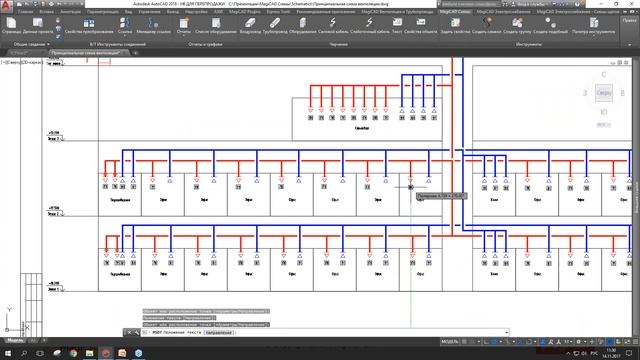The image size is (640, 360).
Task: Open the Главная ribbon tab
Action: tap(26, 12)
